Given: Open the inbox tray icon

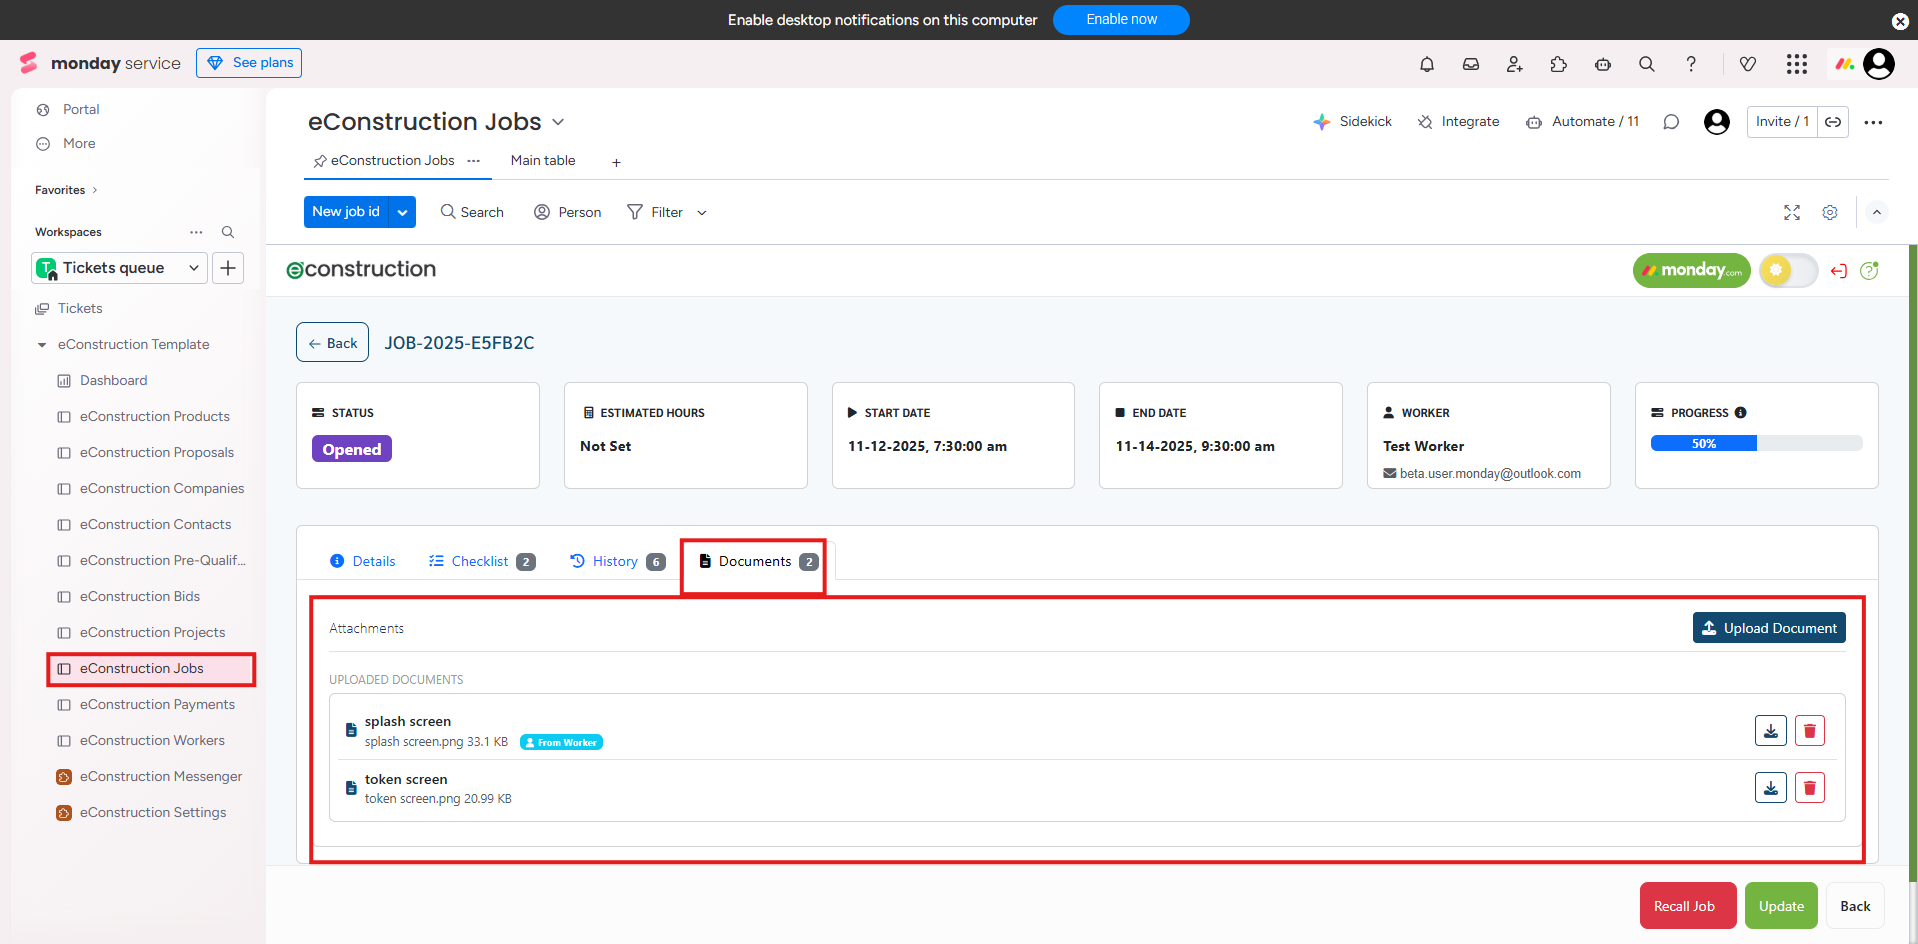Looking at the screenshot, I should tap(1471, 64).
